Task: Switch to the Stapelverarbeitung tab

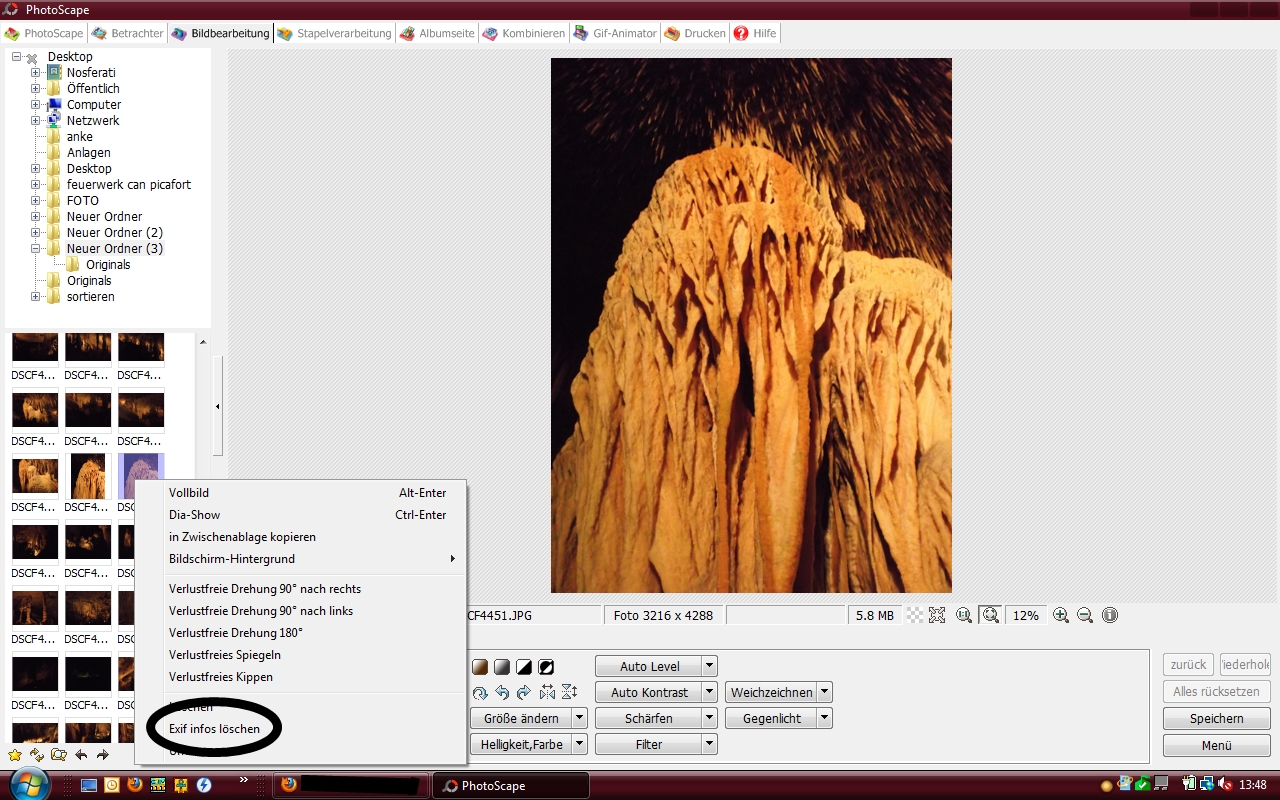Action: pos(334,33)
